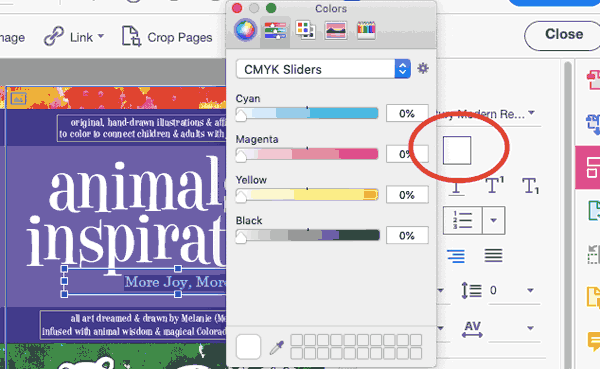
Task: Click the Black percentage field
Action: (x=407, y=235)
